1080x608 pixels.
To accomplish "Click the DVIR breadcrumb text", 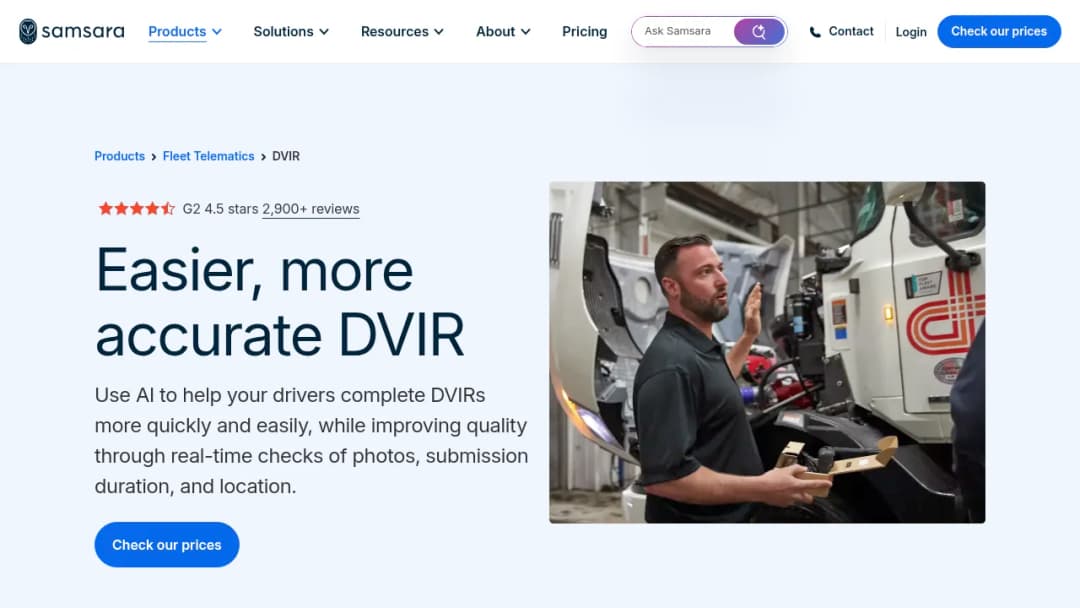I will 286,156.
